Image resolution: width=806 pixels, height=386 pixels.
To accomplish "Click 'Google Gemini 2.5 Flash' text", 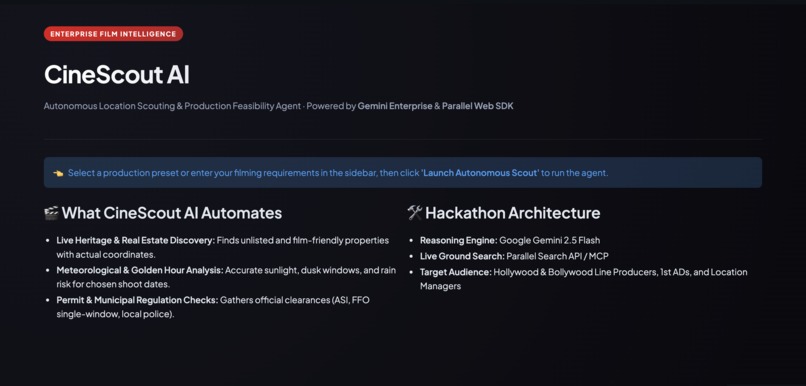I will pyautogui.click(x=549, y=240).
